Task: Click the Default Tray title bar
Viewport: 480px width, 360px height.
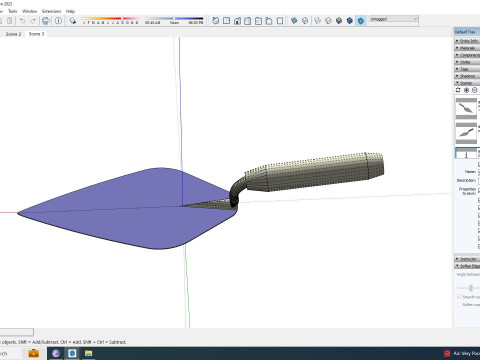Action: tap(467, 32)
